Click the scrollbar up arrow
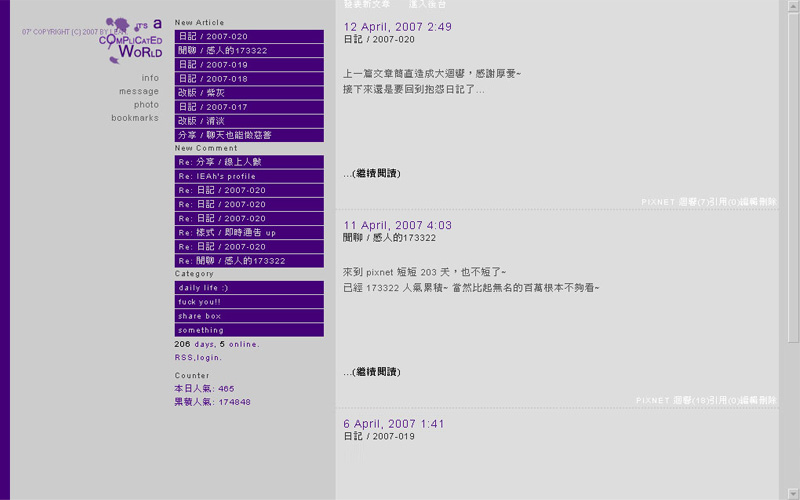The height and width of the screenshot is (500, 800). coord(794,6)
